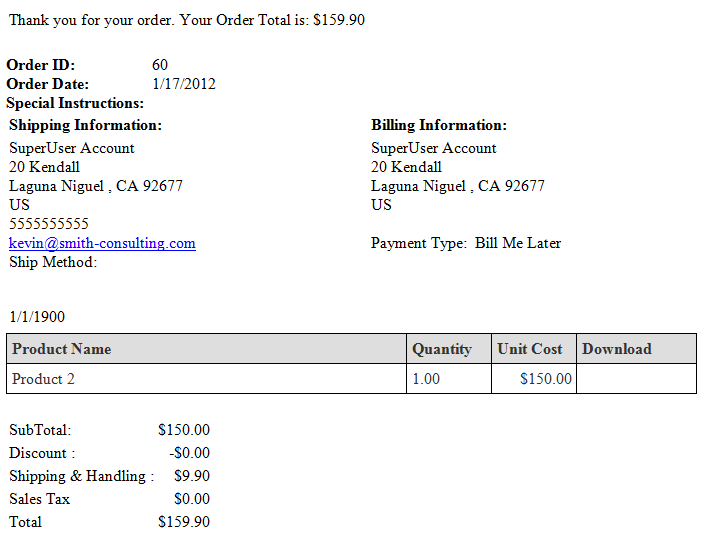
Task: Click the SubTotal amount $150.00
Action: [x=184, y=430]
